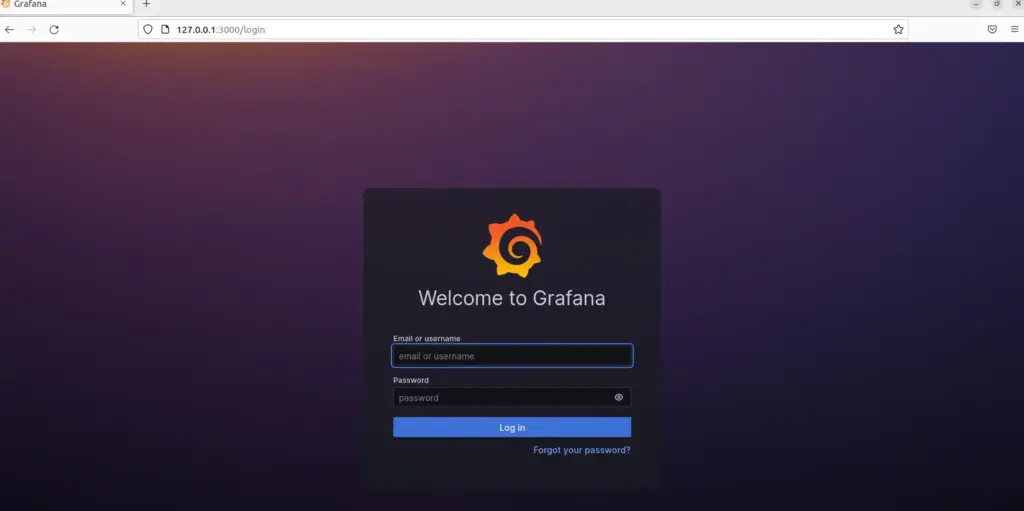The image size is (1024, 511).
Task: Go back with the browser back arrow
Action: [x=9, y=29]
